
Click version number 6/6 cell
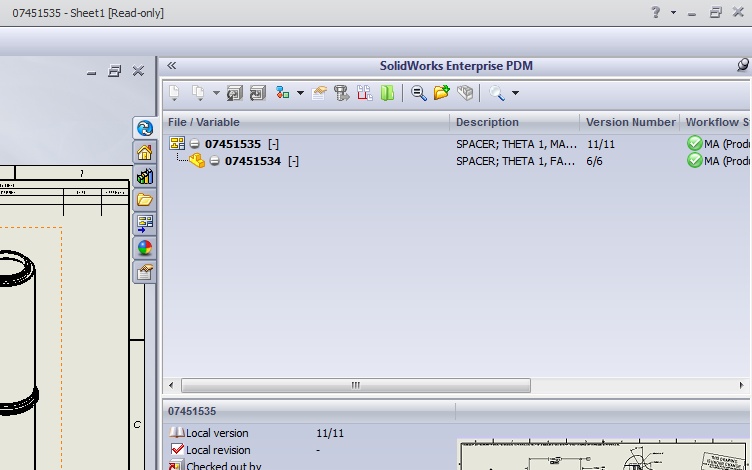pyautogui.click(x=594, y=161)
